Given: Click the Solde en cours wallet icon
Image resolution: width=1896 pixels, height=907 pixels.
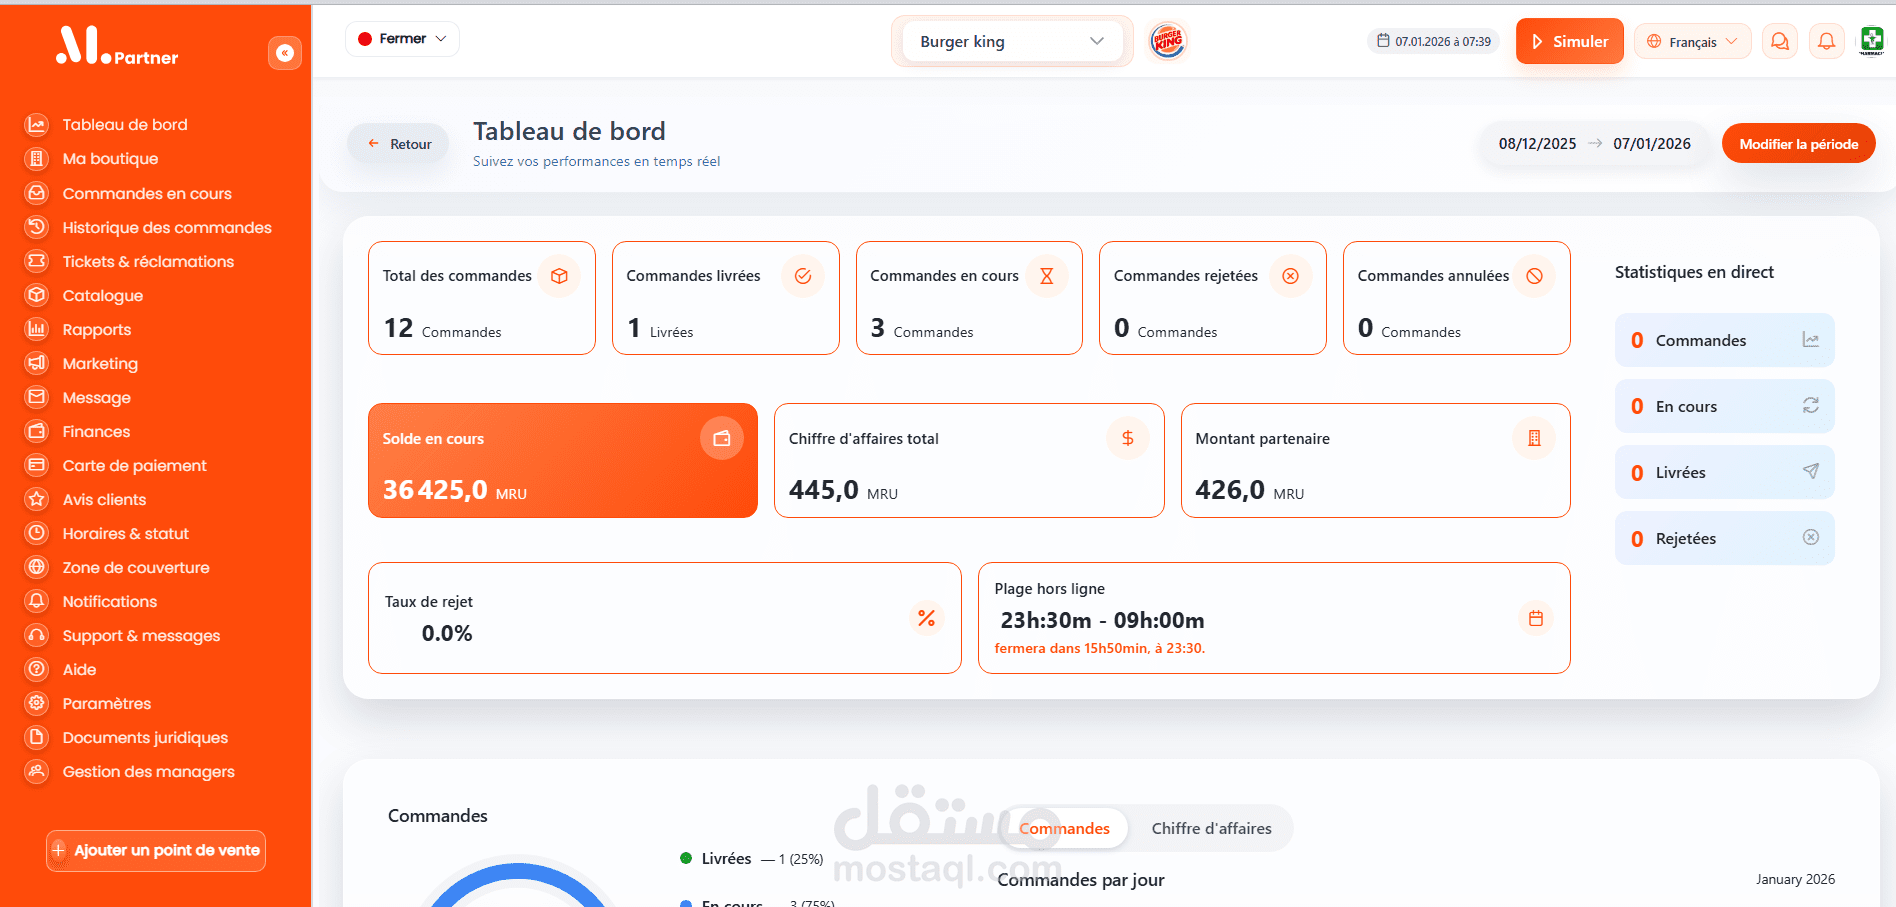Looking at the screenshot, I should coord(721,438).
